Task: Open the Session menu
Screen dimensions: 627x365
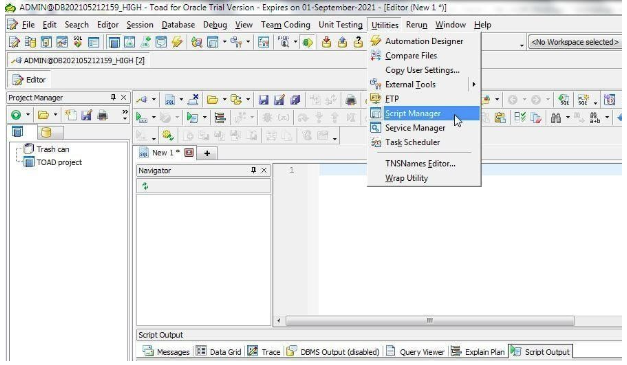Action: point(140,25)
